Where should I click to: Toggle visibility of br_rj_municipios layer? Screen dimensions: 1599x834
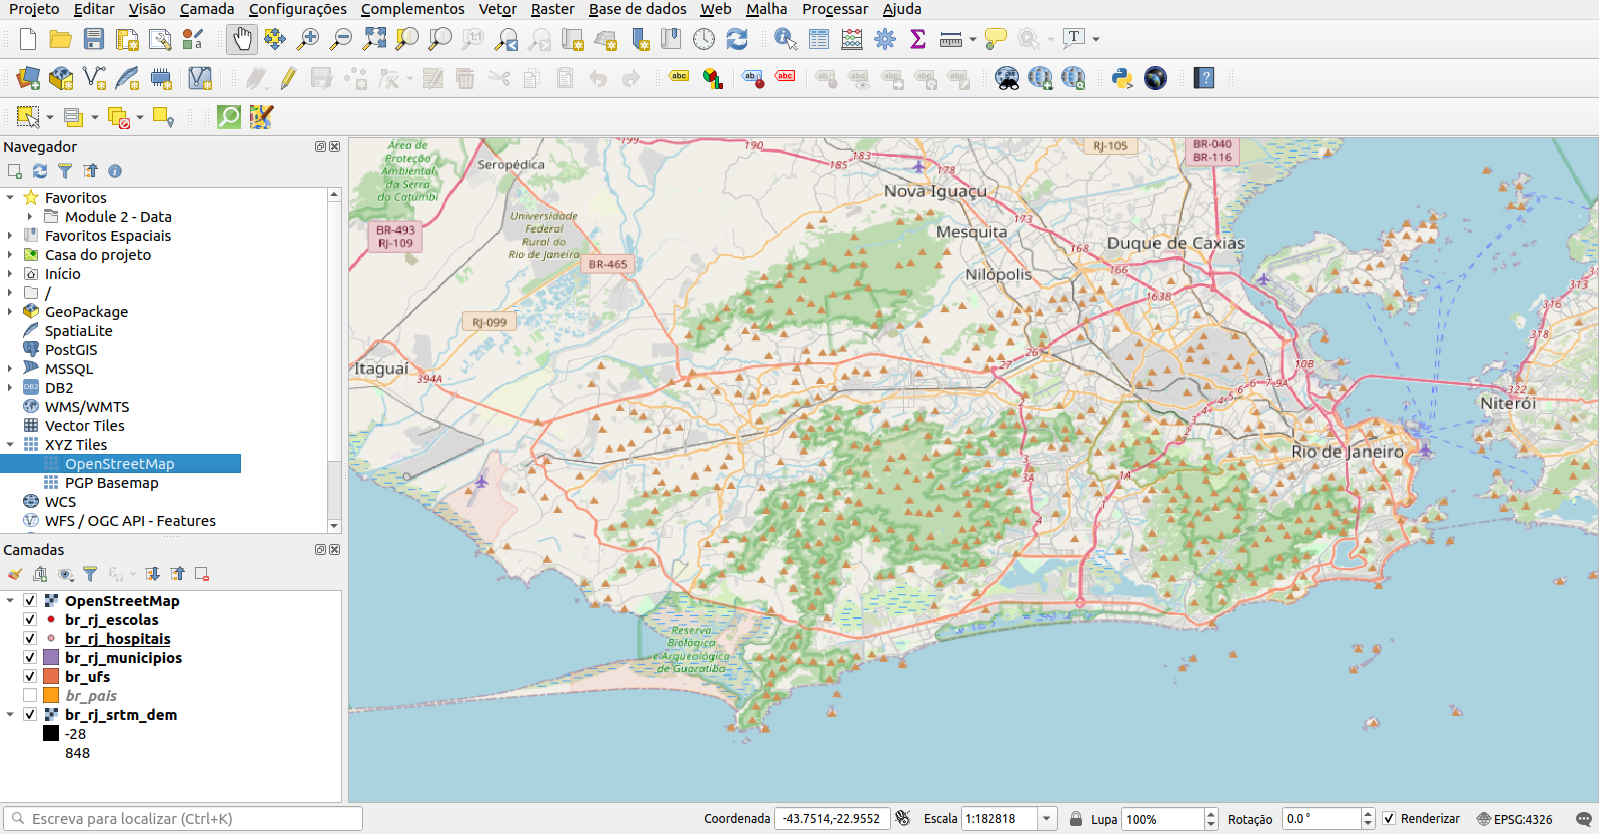point(30,658)
